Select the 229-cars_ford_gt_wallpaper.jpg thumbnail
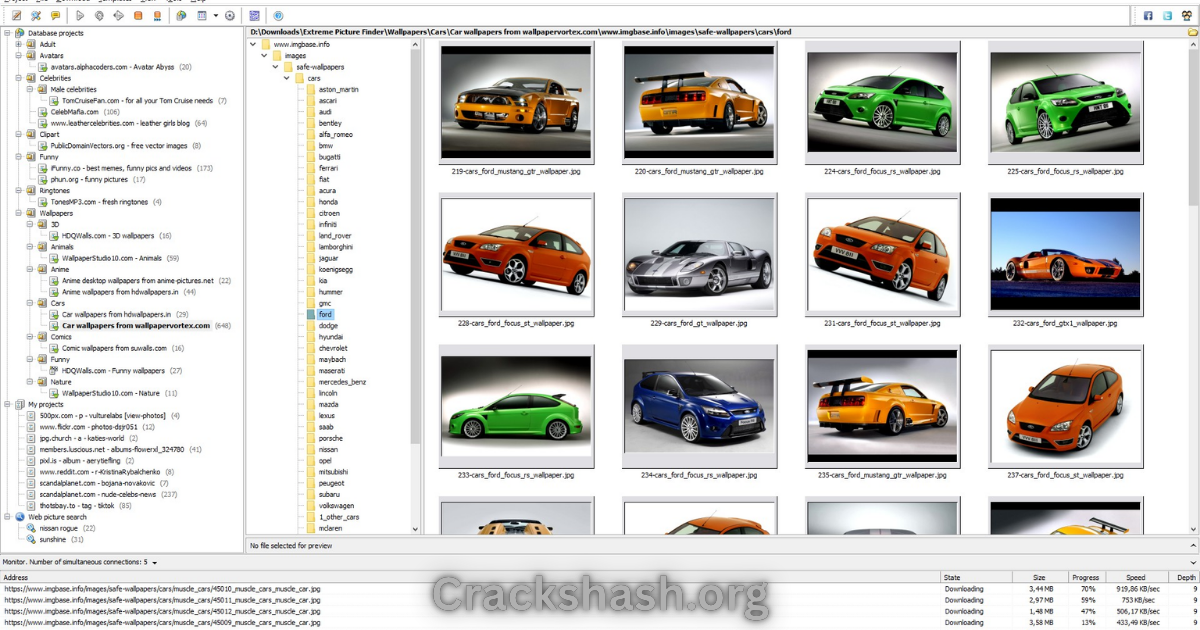Viewport: 1200px width, 630px height. [x=698, y=255]
